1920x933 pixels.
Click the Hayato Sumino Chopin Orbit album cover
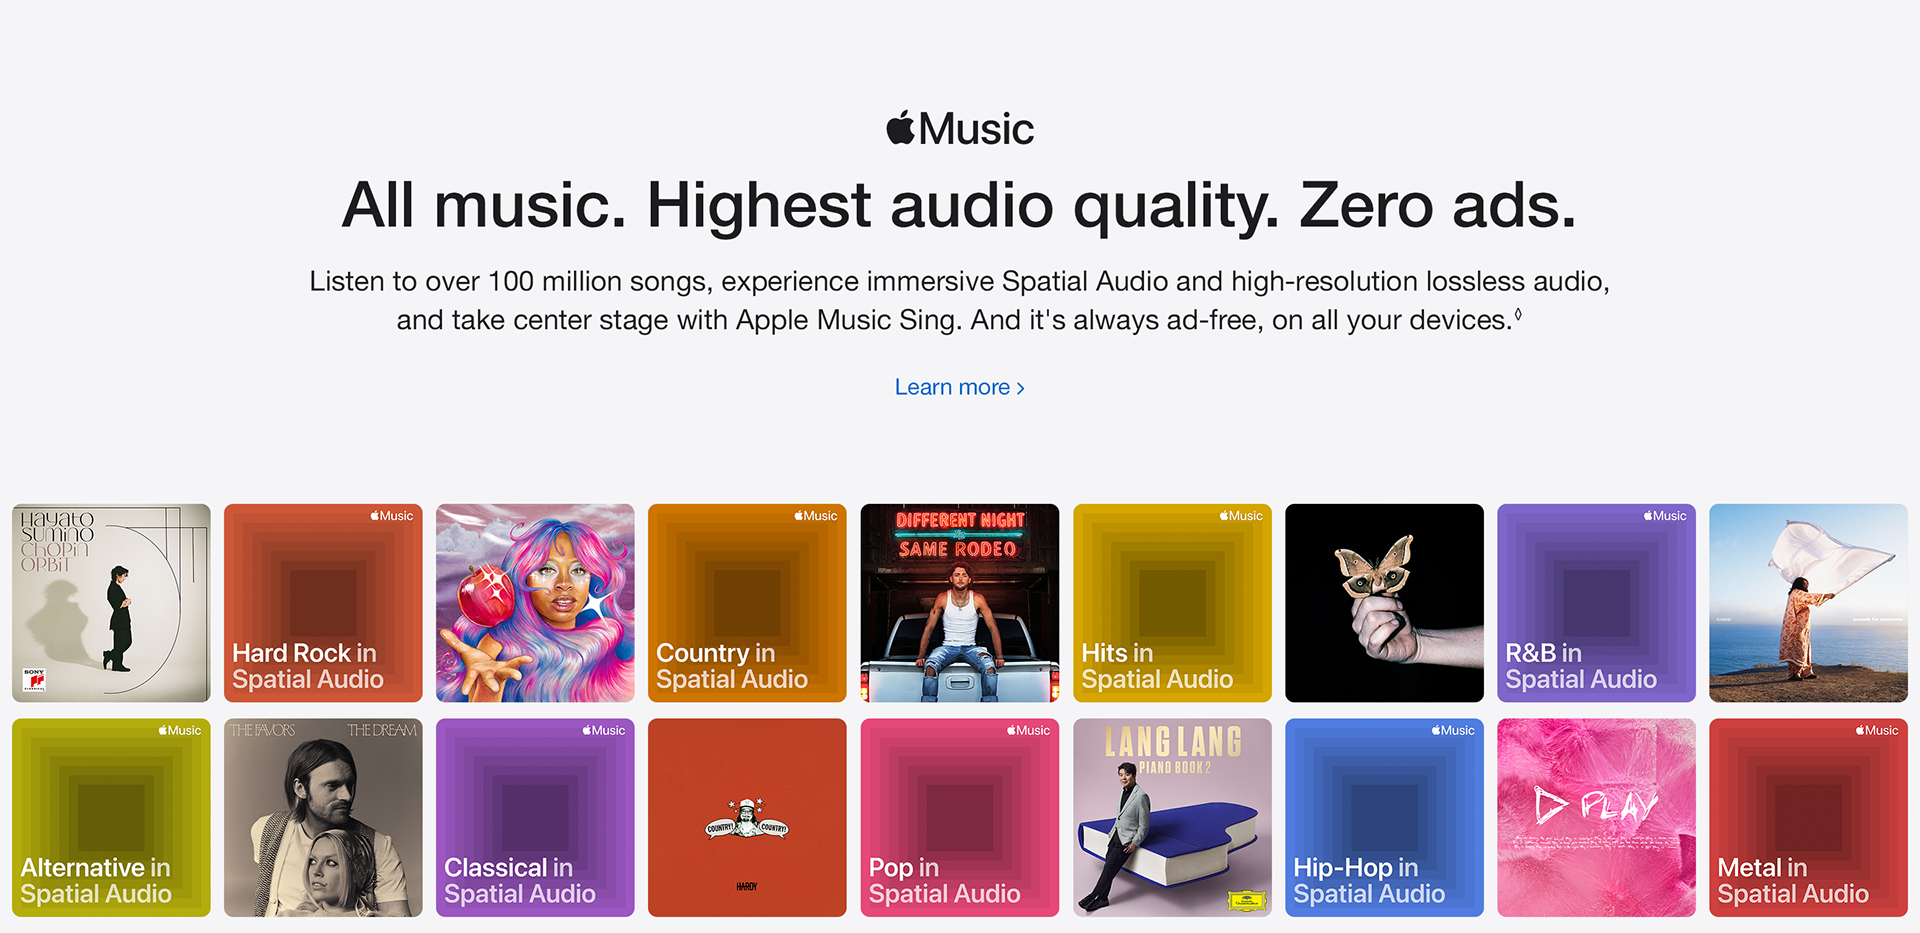[111, 603]
